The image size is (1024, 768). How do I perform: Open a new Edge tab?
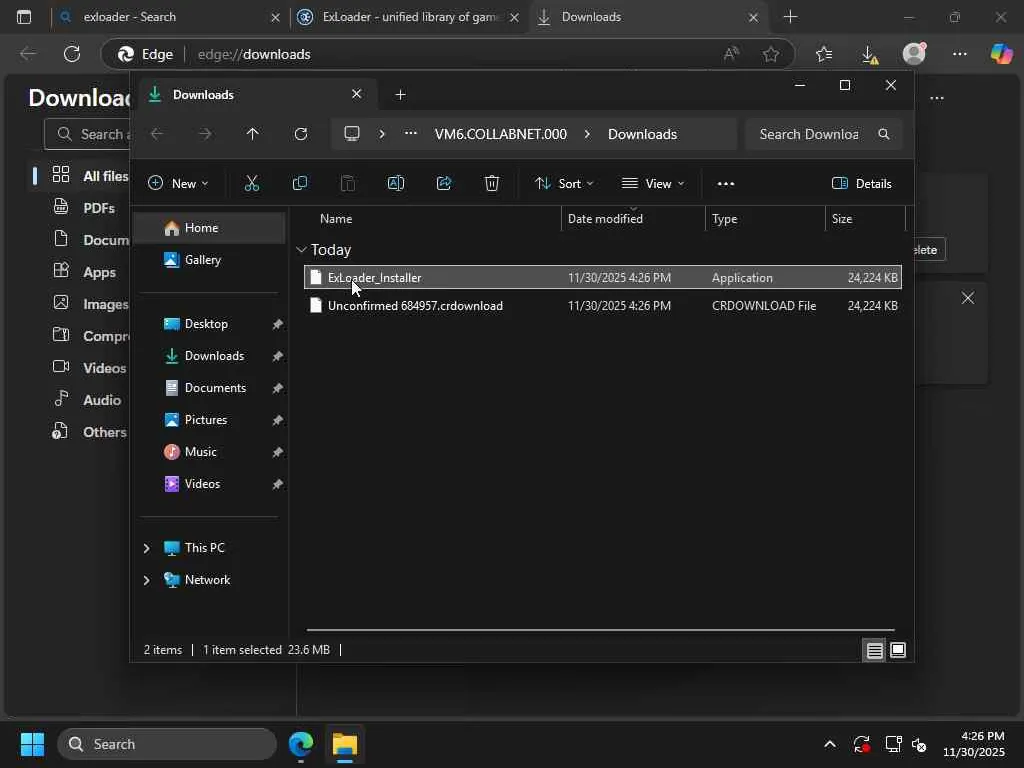pyautogui.click(x=790, y=17)
